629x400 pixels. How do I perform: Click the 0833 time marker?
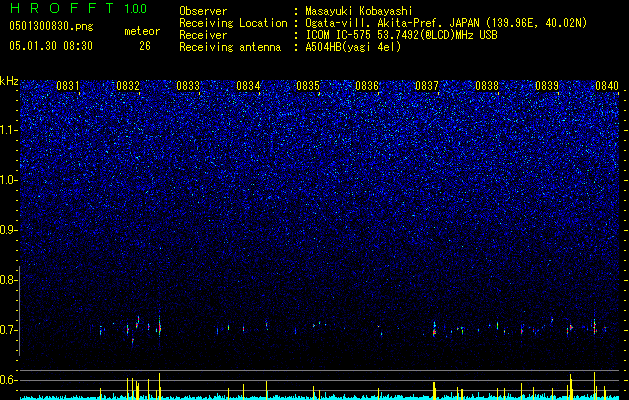point(188,85)
